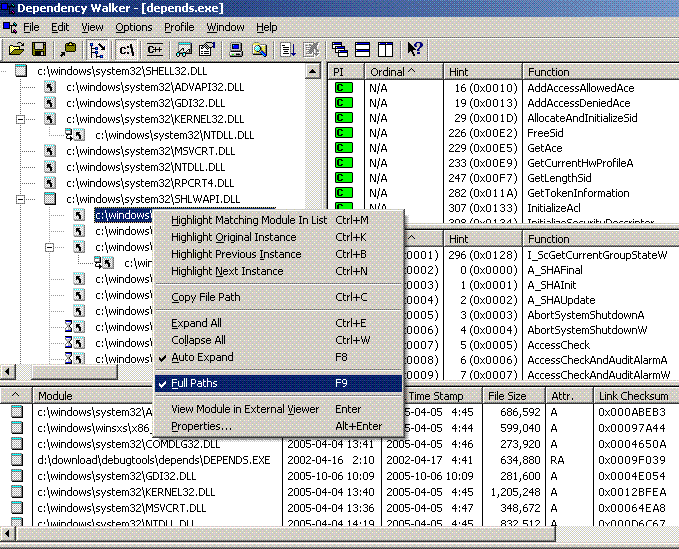
Task: Open the Profile menu
Action: pos(179,27)
